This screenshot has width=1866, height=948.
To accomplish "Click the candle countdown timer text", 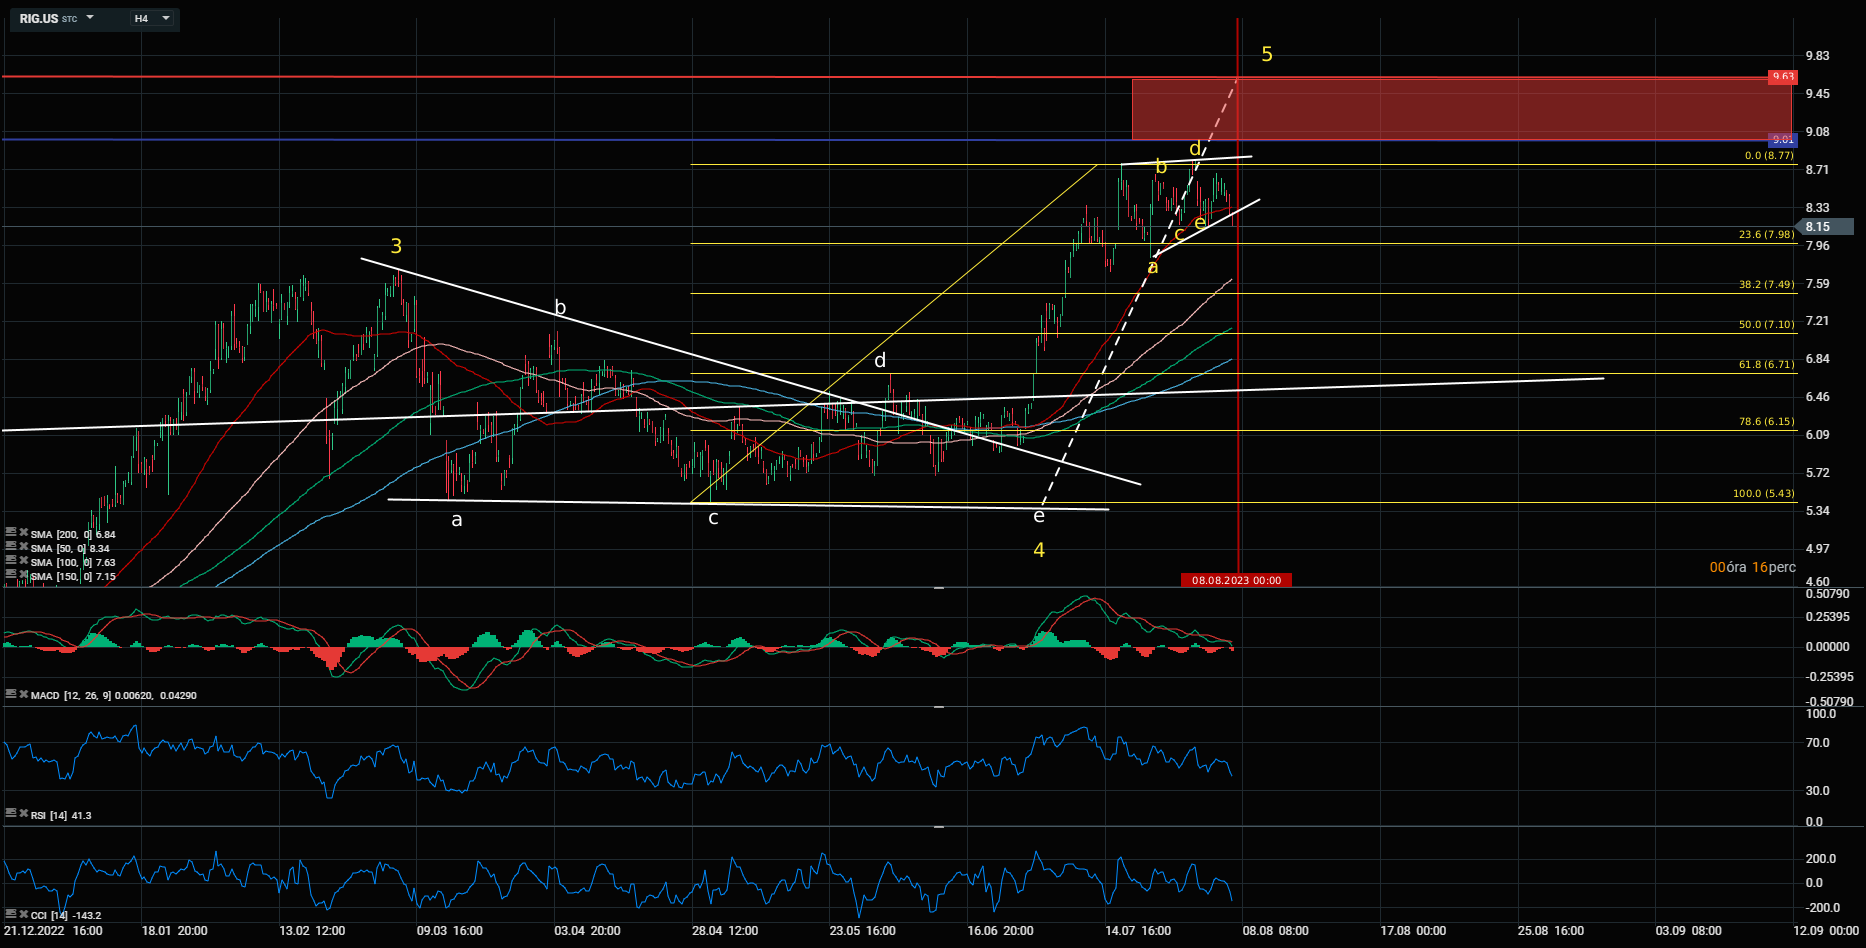I will (x=1752, y=567).
